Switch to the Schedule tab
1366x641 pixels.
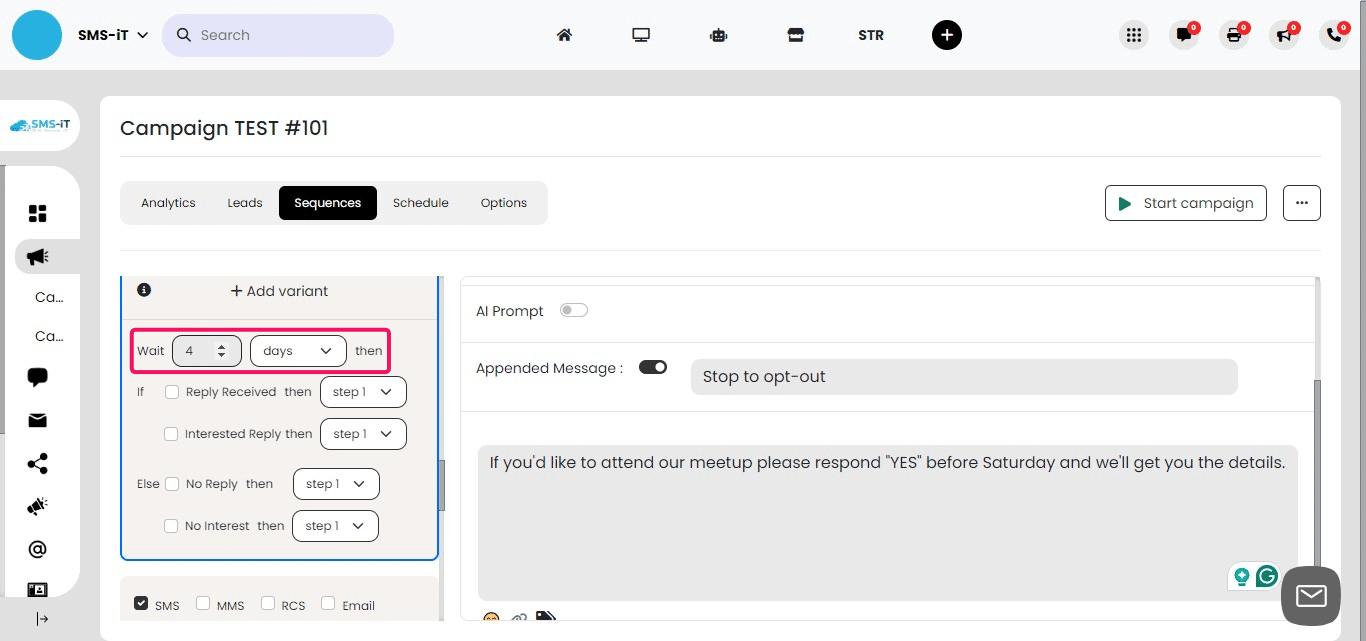click(420, 202)
